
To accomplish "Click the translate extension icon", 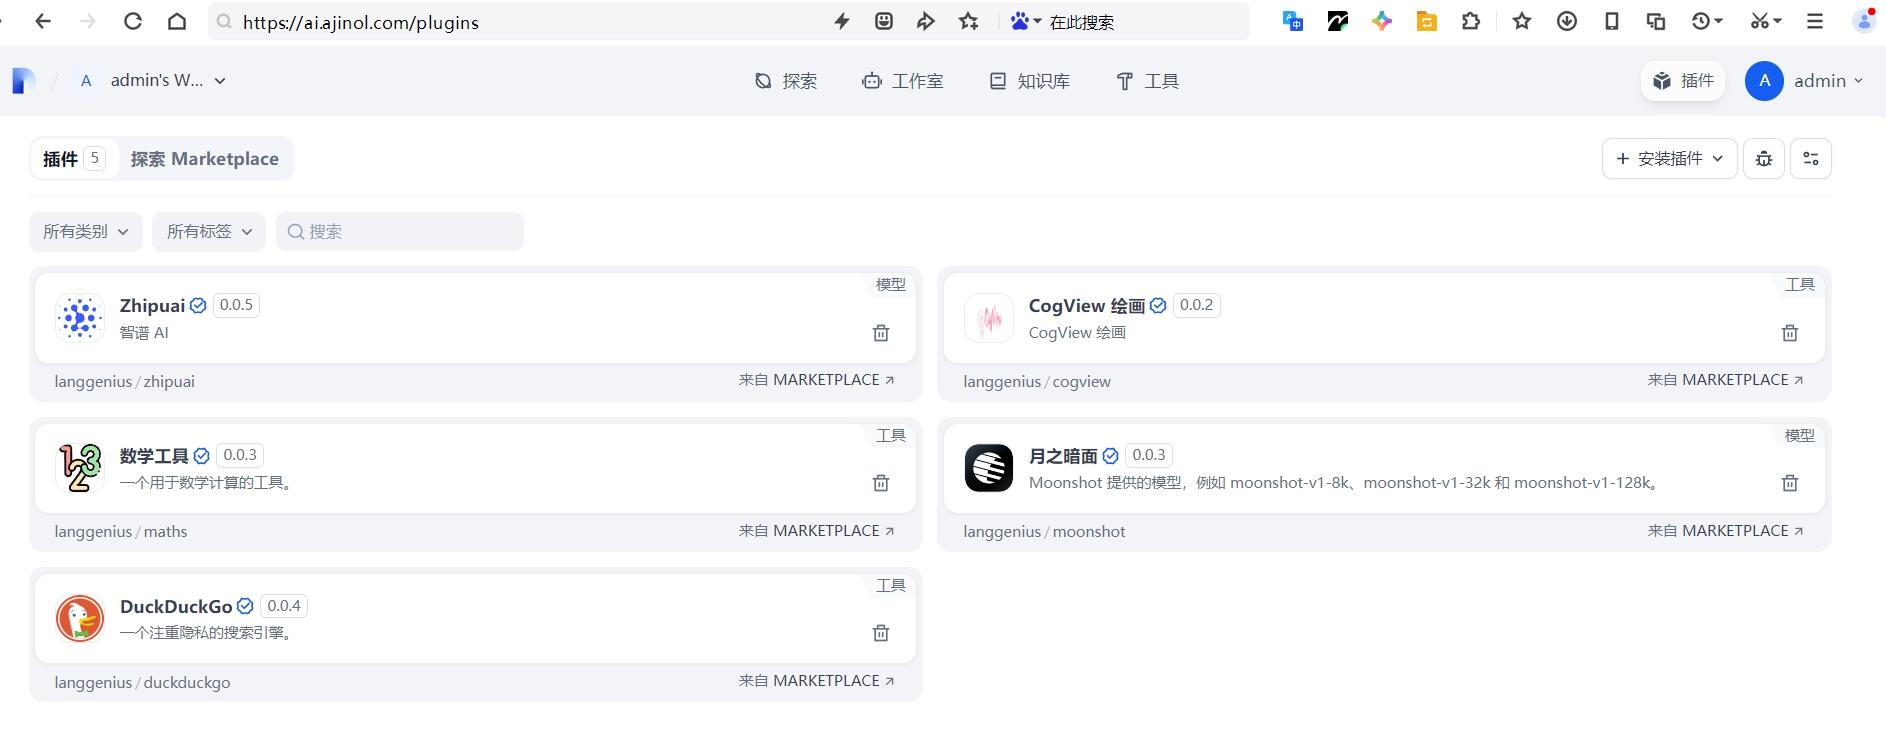I will (x=1292, y=21).
